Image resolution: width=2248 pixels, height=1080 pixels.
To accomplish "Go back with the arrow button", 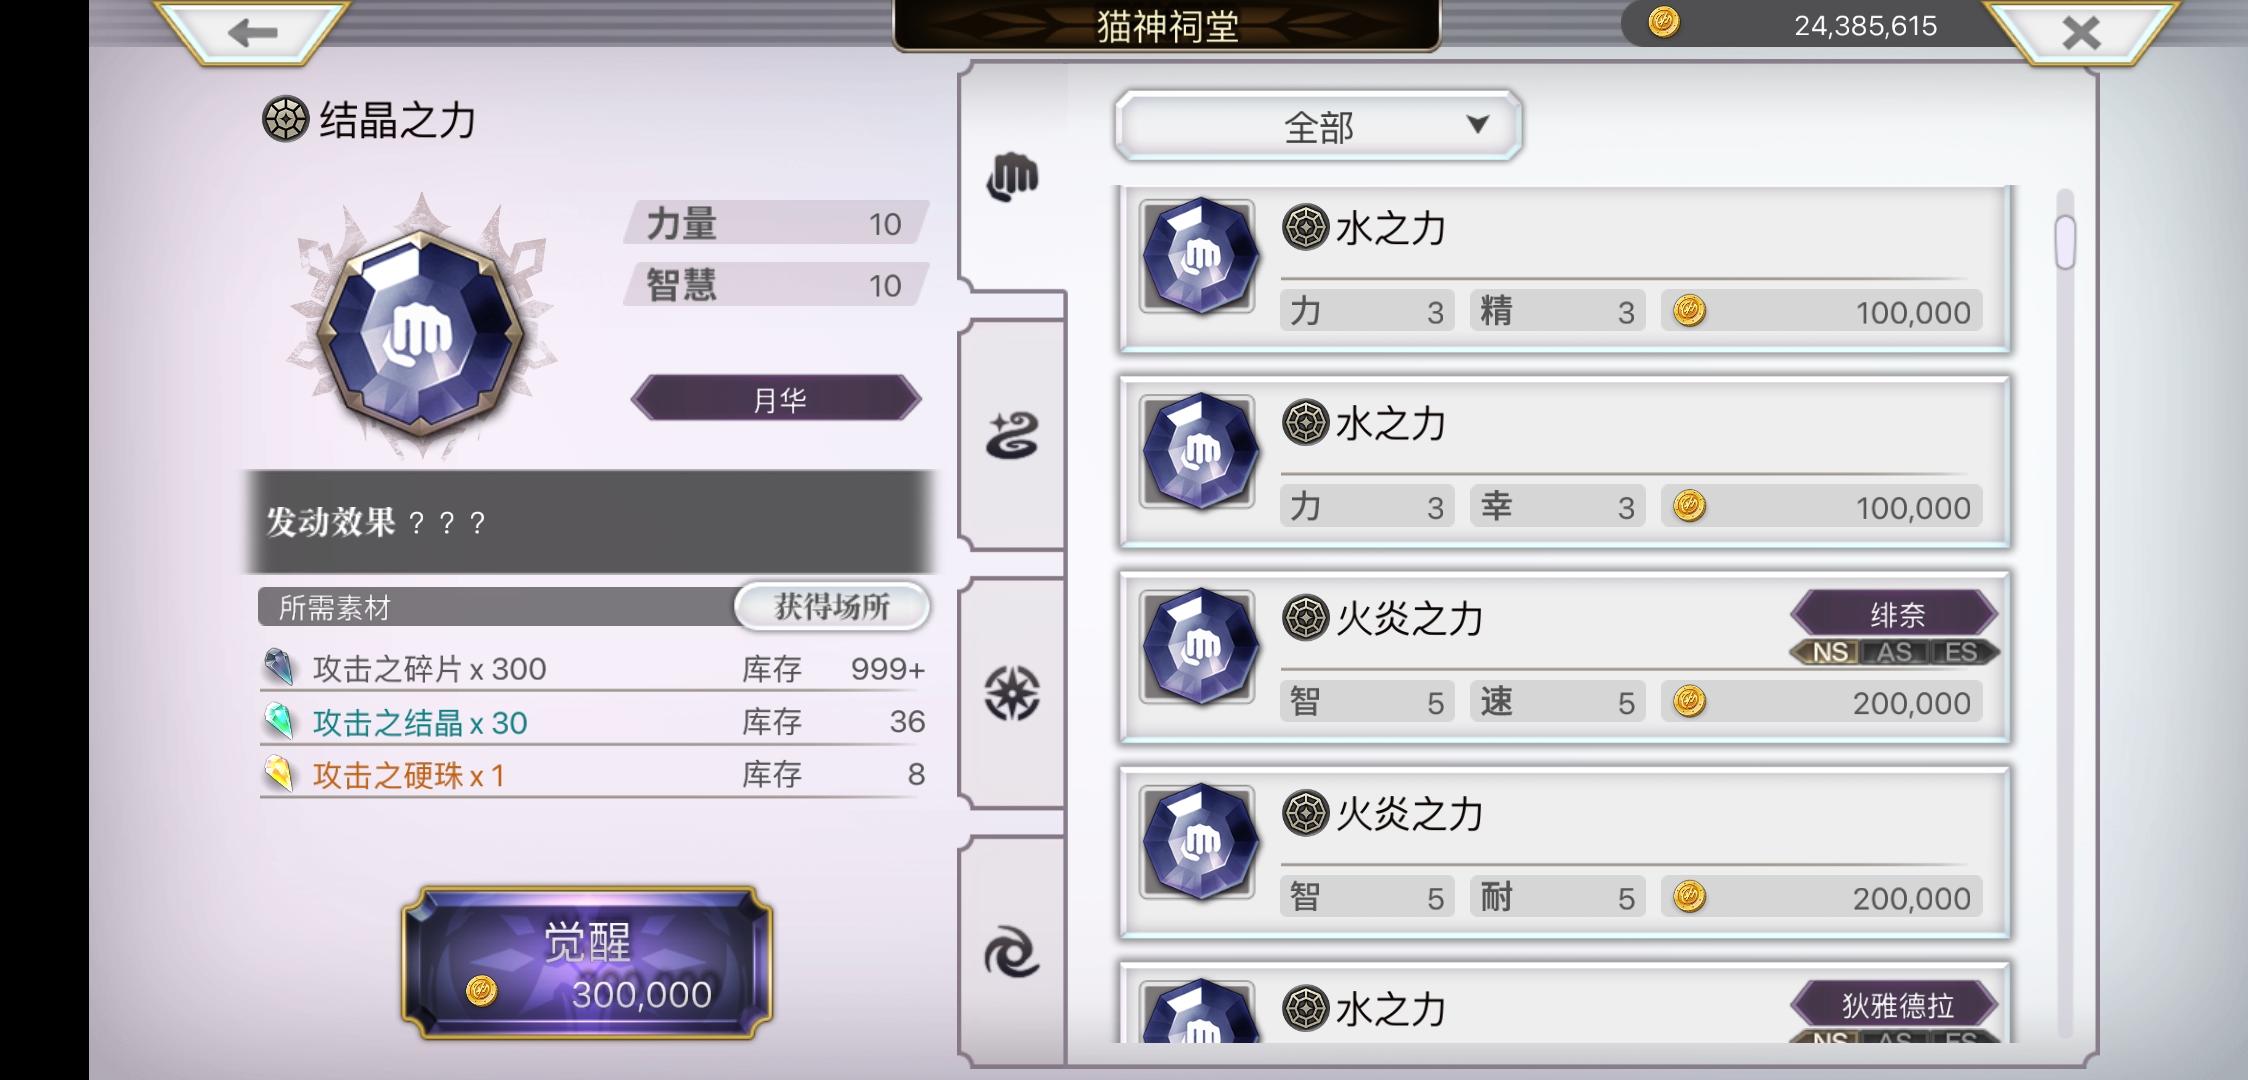I will pyautogui.click(x=251, y=32).
